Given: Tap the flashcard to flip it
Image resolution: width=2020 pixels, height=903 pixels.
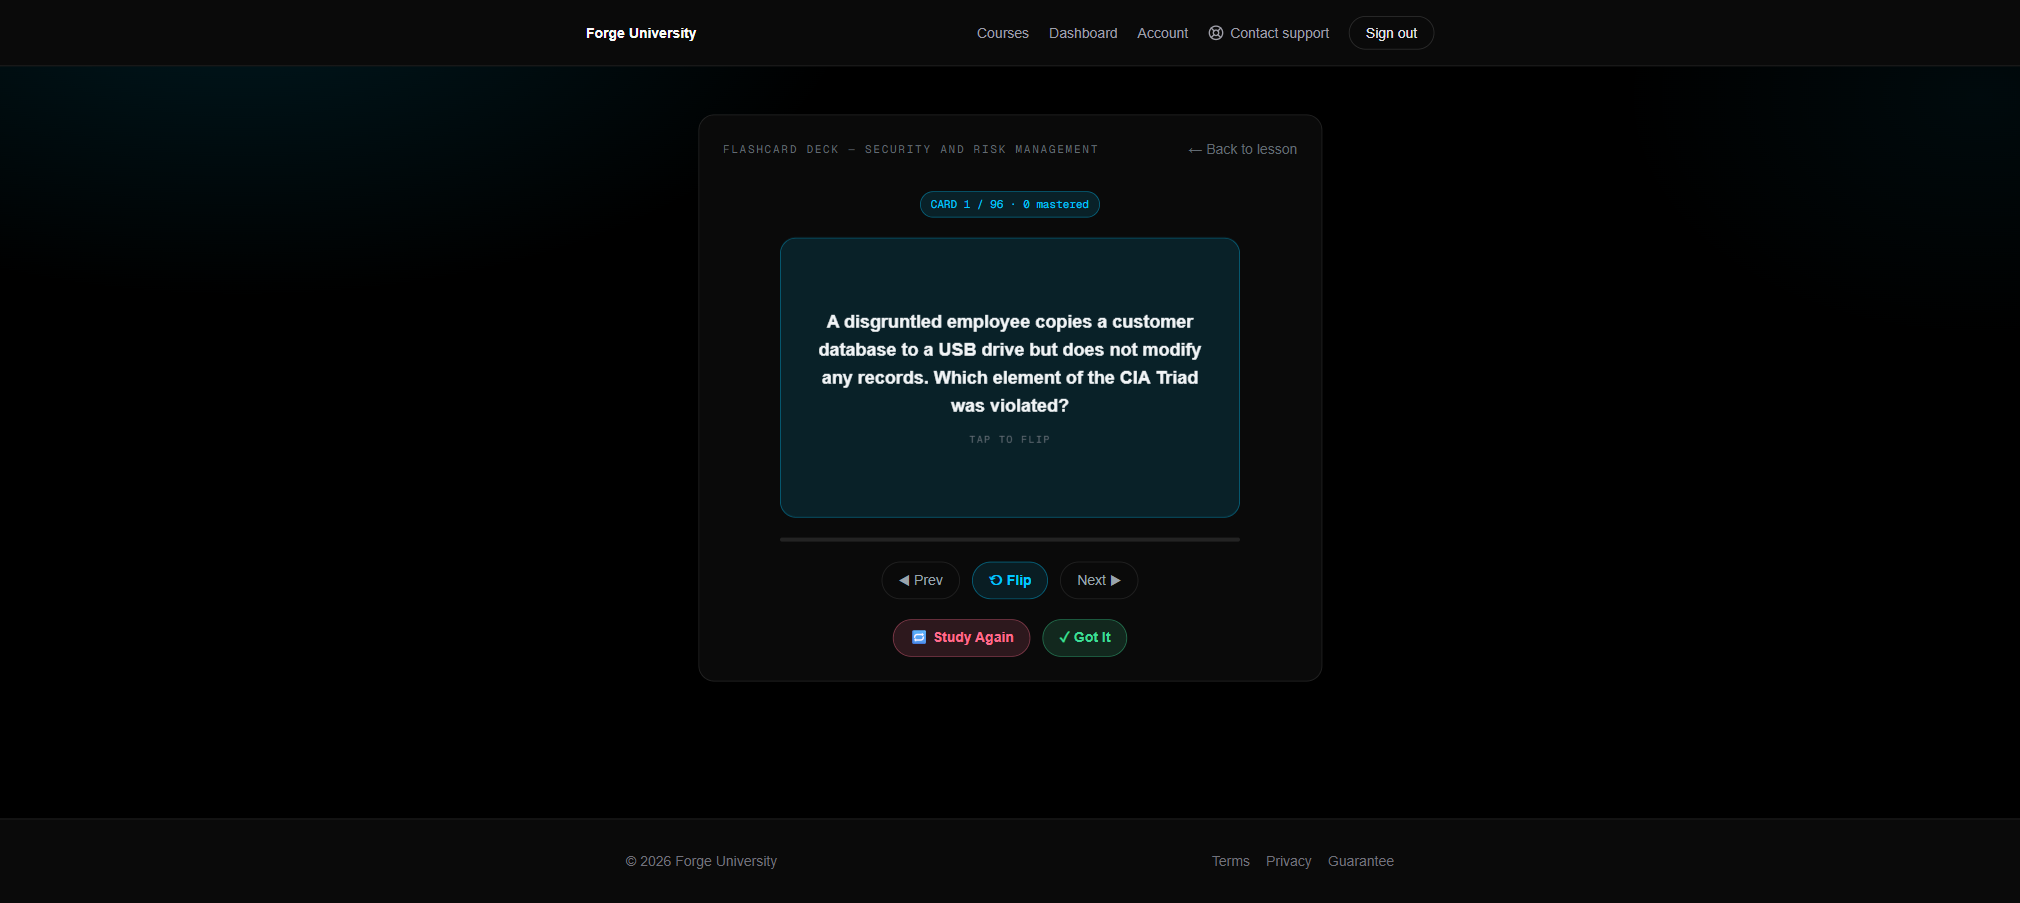Looking at the screenshot, I should pyautogui.click(x=1010, y=378).
